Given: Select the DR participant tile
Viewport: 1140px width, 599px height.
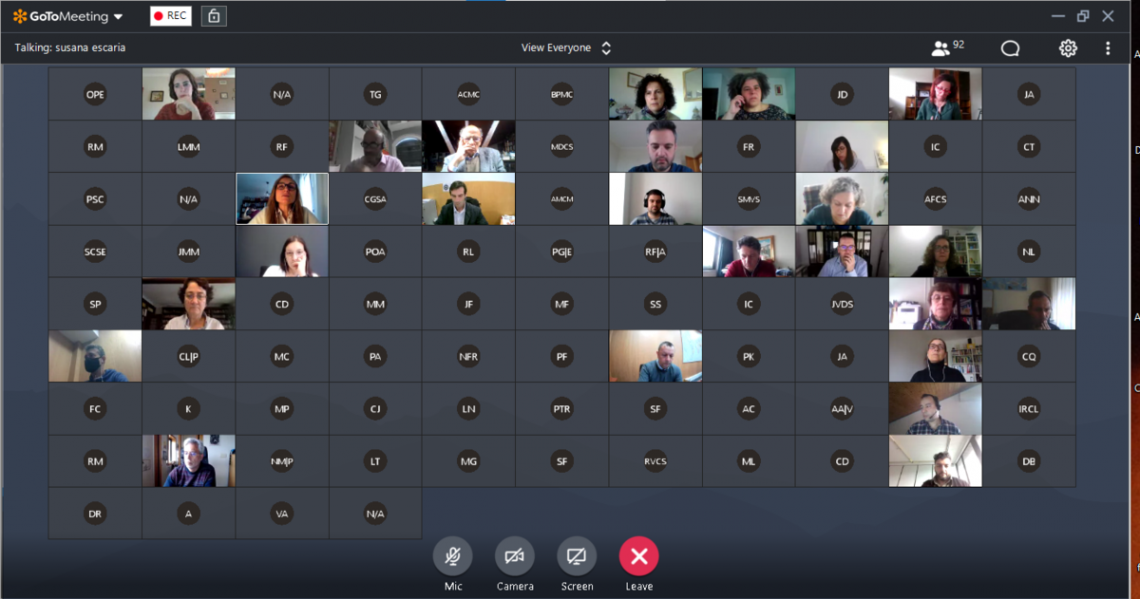Looking at the screenshot, I should [x=95, y=514].
